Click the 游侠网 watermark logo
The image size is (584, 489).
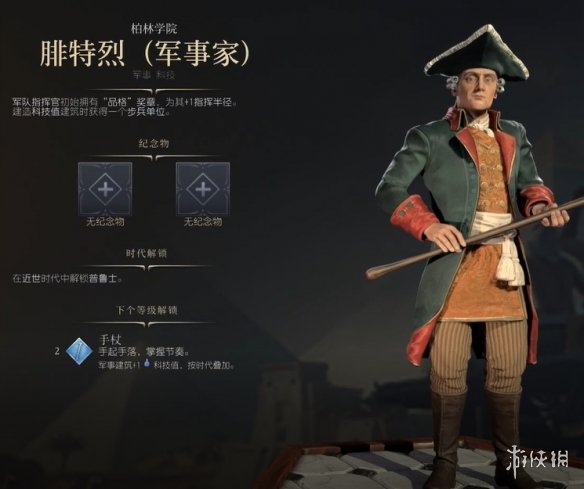[x=537, y=457]
